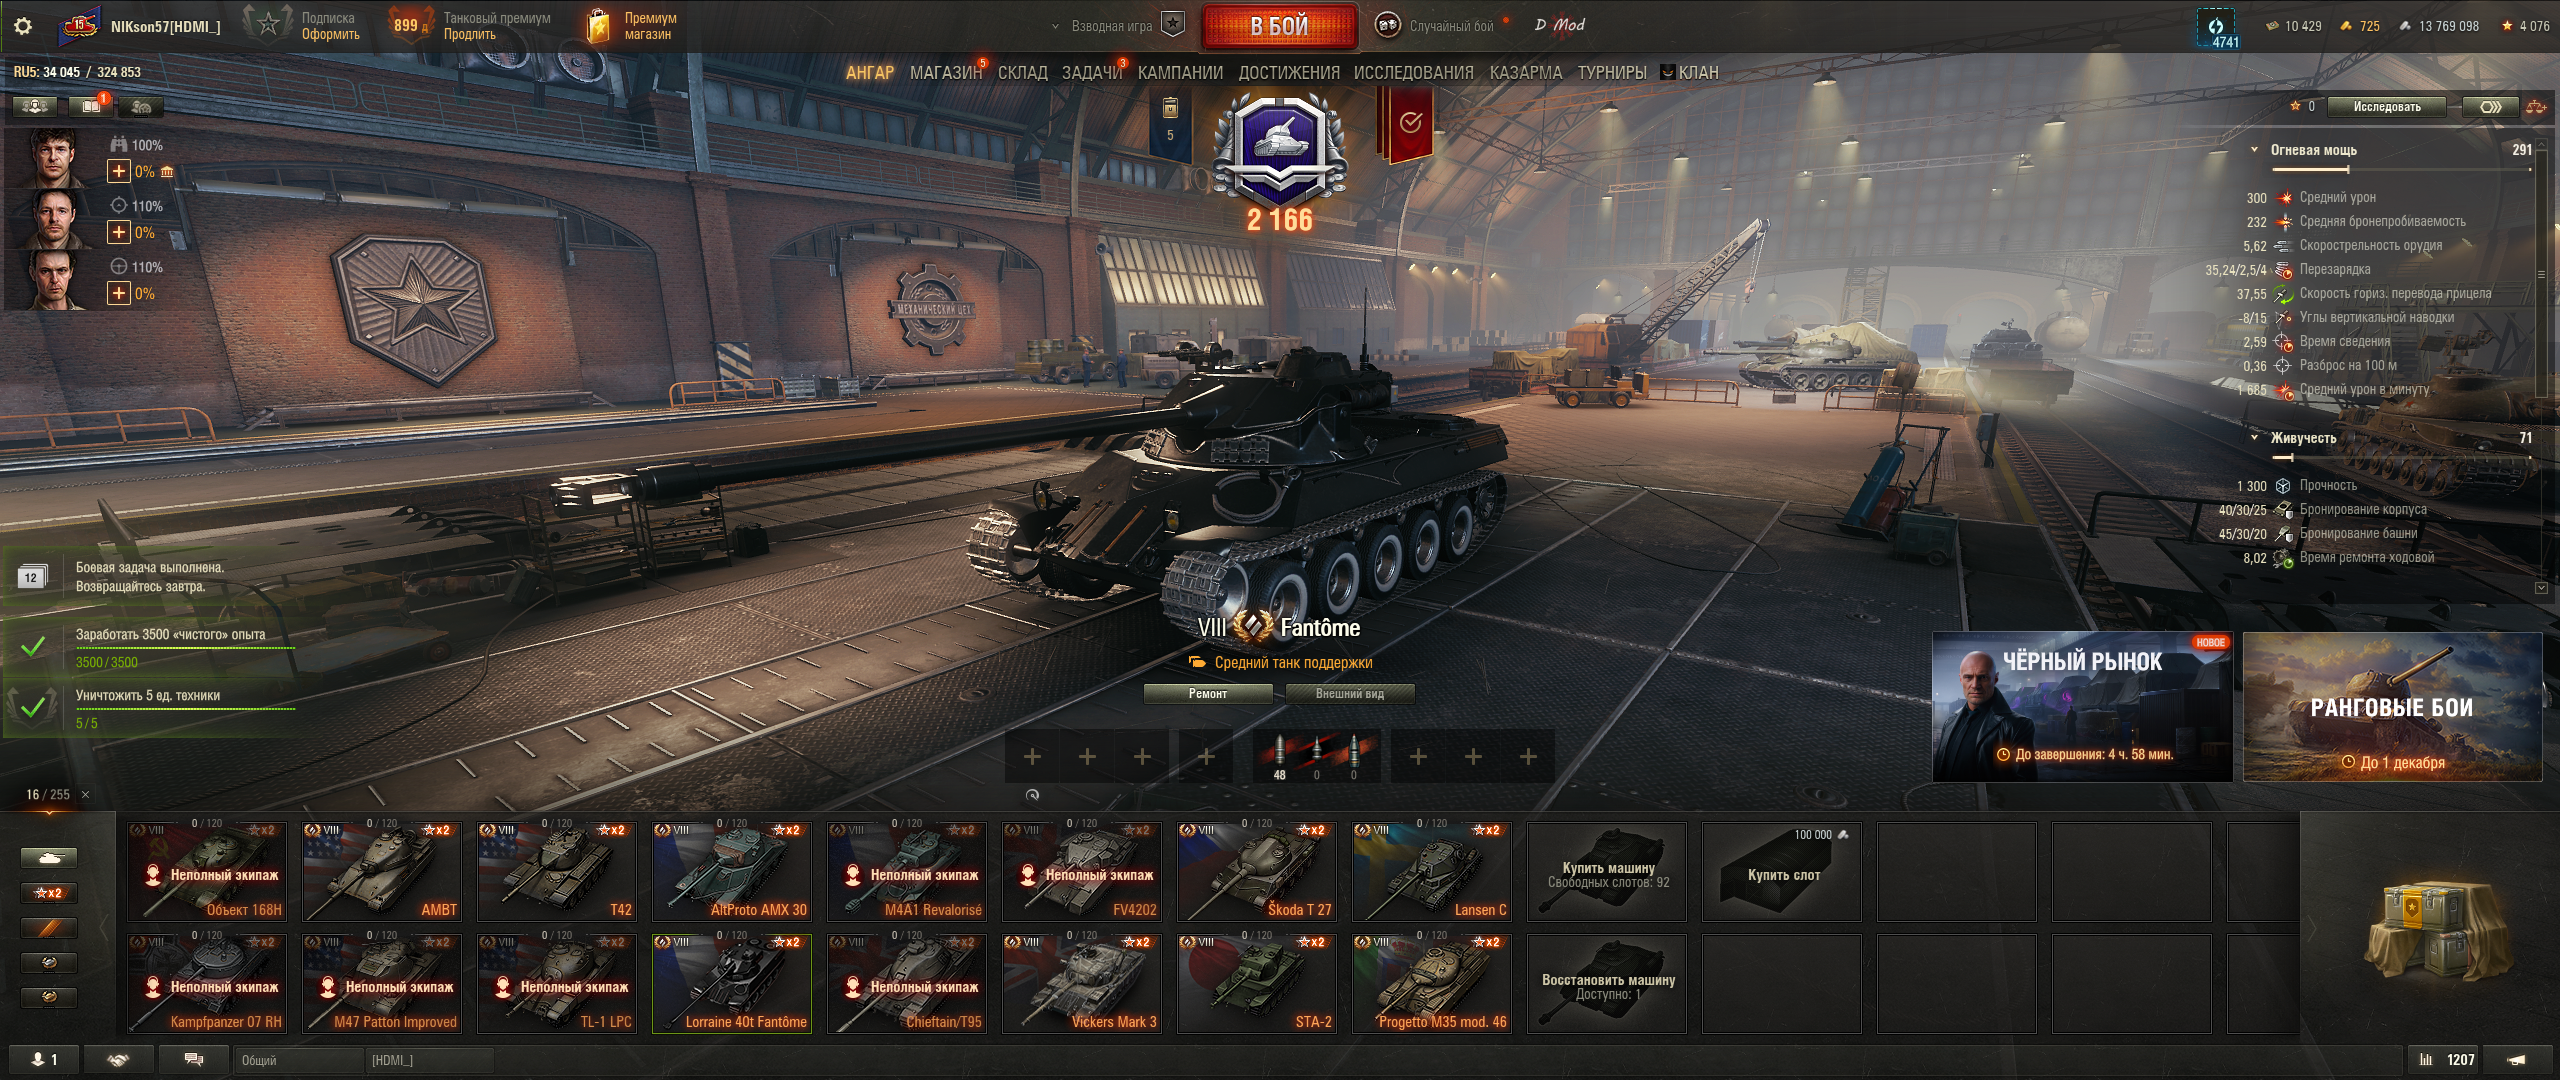This screenshot has width=2560, height=1080.
Task: Open the КАЗАРМА tab
Action: pyautogui.click(x=1525, y=72)
